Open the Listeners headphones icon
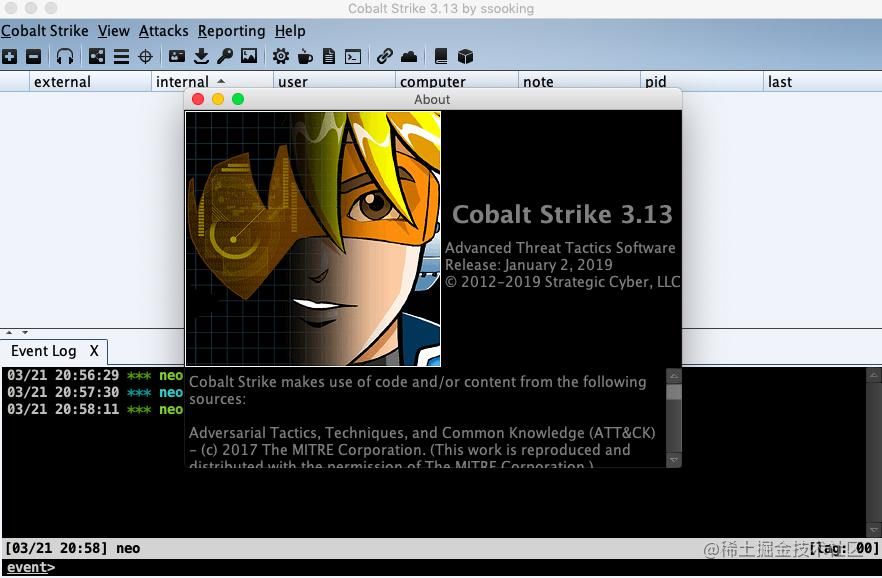 point(65,56)
